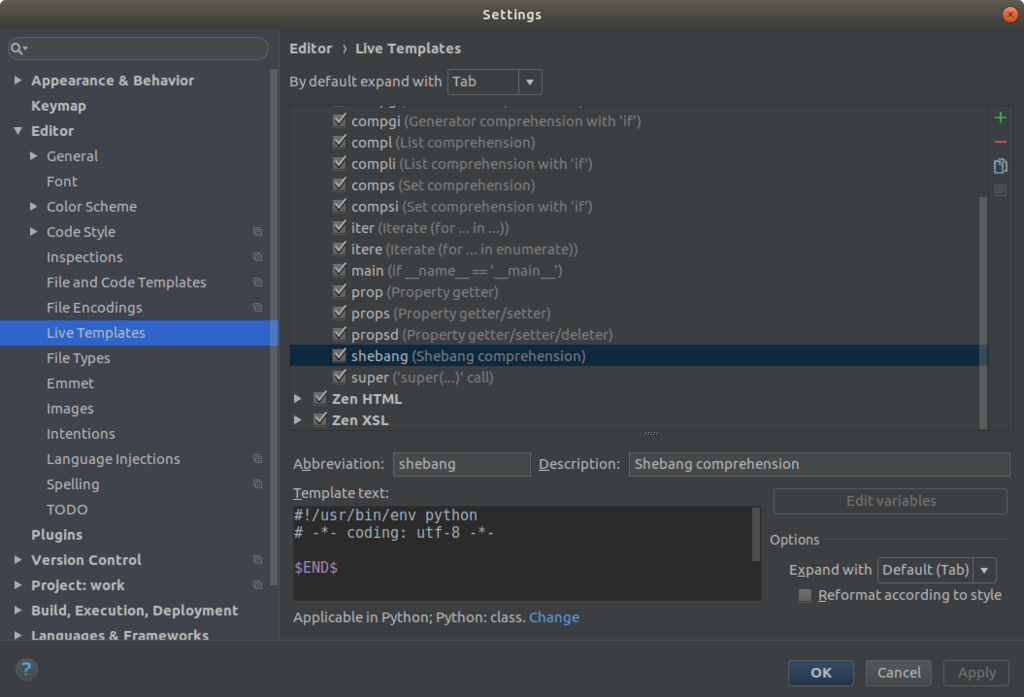Click the template list vertical scrollbar
This screenshot has width=1024, height=697.
click(x=983, y=312)
